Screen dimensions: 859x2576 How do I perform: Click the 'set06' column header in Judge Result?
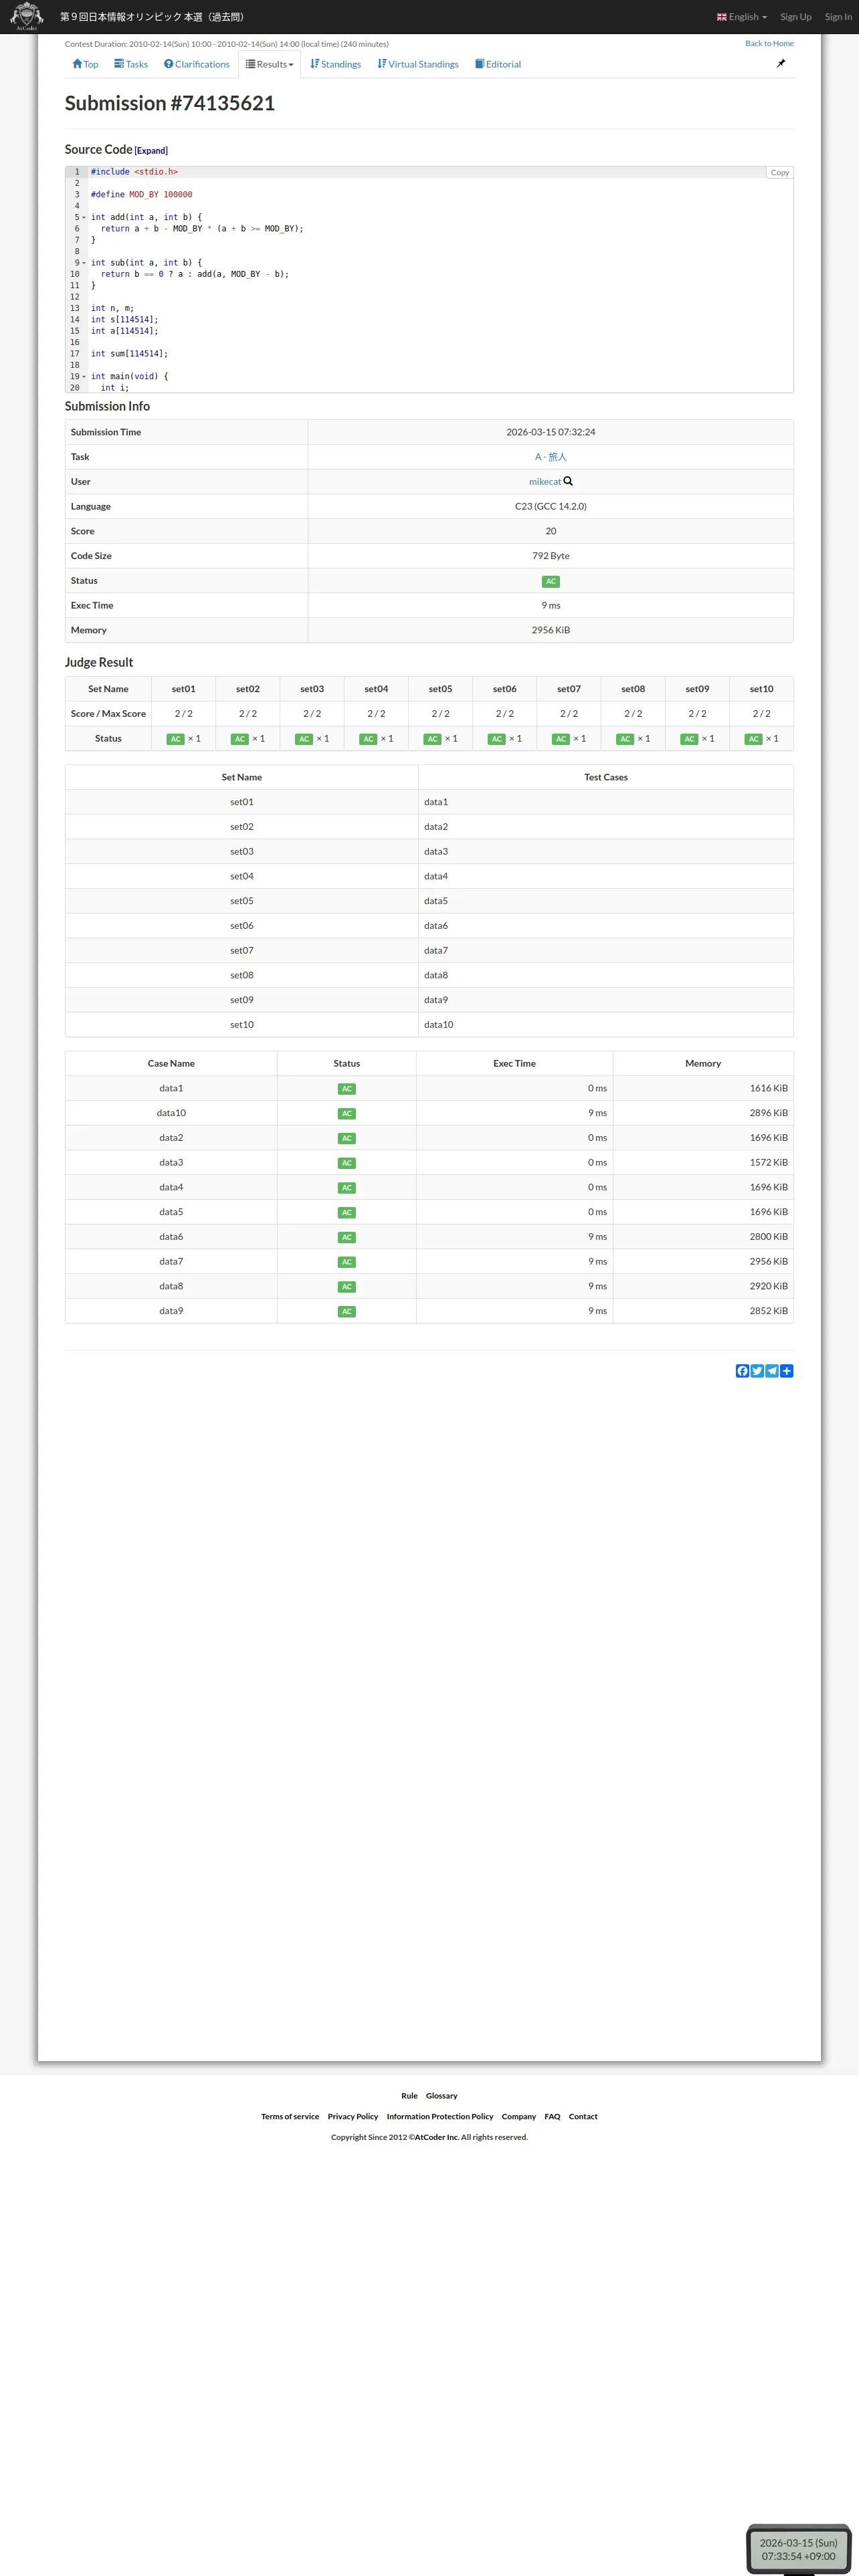[x=505, y=689]
